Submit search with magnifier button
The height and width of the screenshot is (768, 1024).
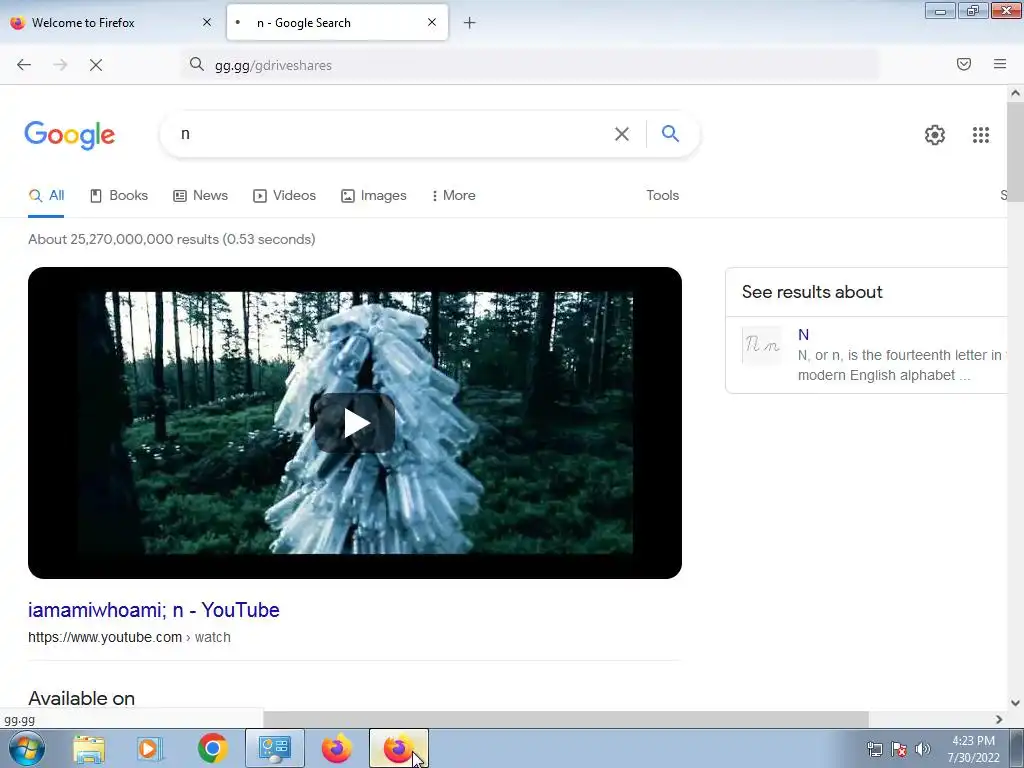click(x=670, y=134)
